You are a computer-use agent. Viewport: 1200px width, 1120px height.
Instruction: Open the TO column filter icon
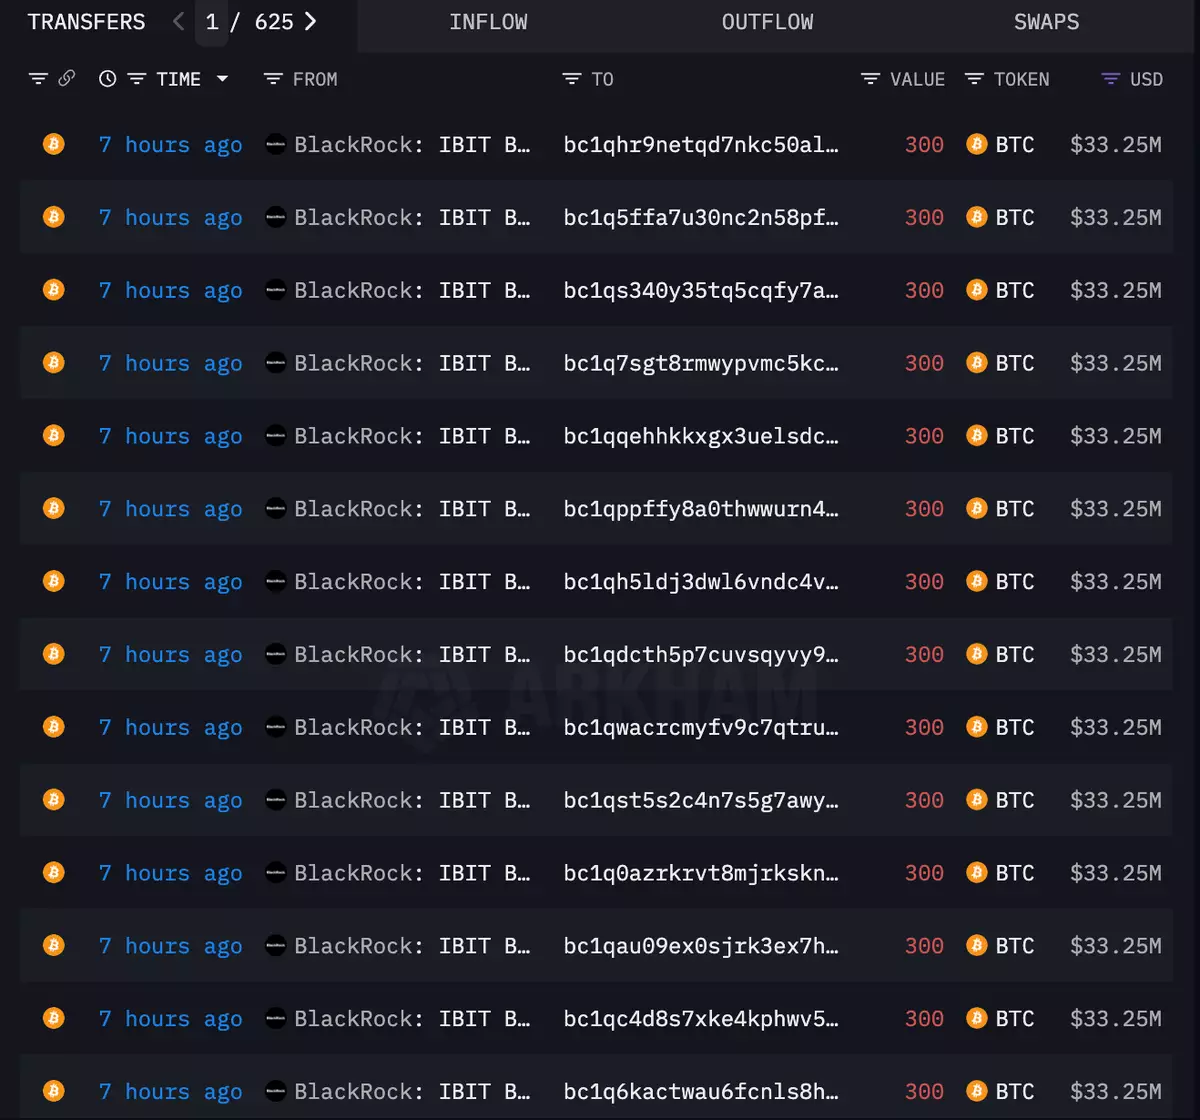point(572,79)
